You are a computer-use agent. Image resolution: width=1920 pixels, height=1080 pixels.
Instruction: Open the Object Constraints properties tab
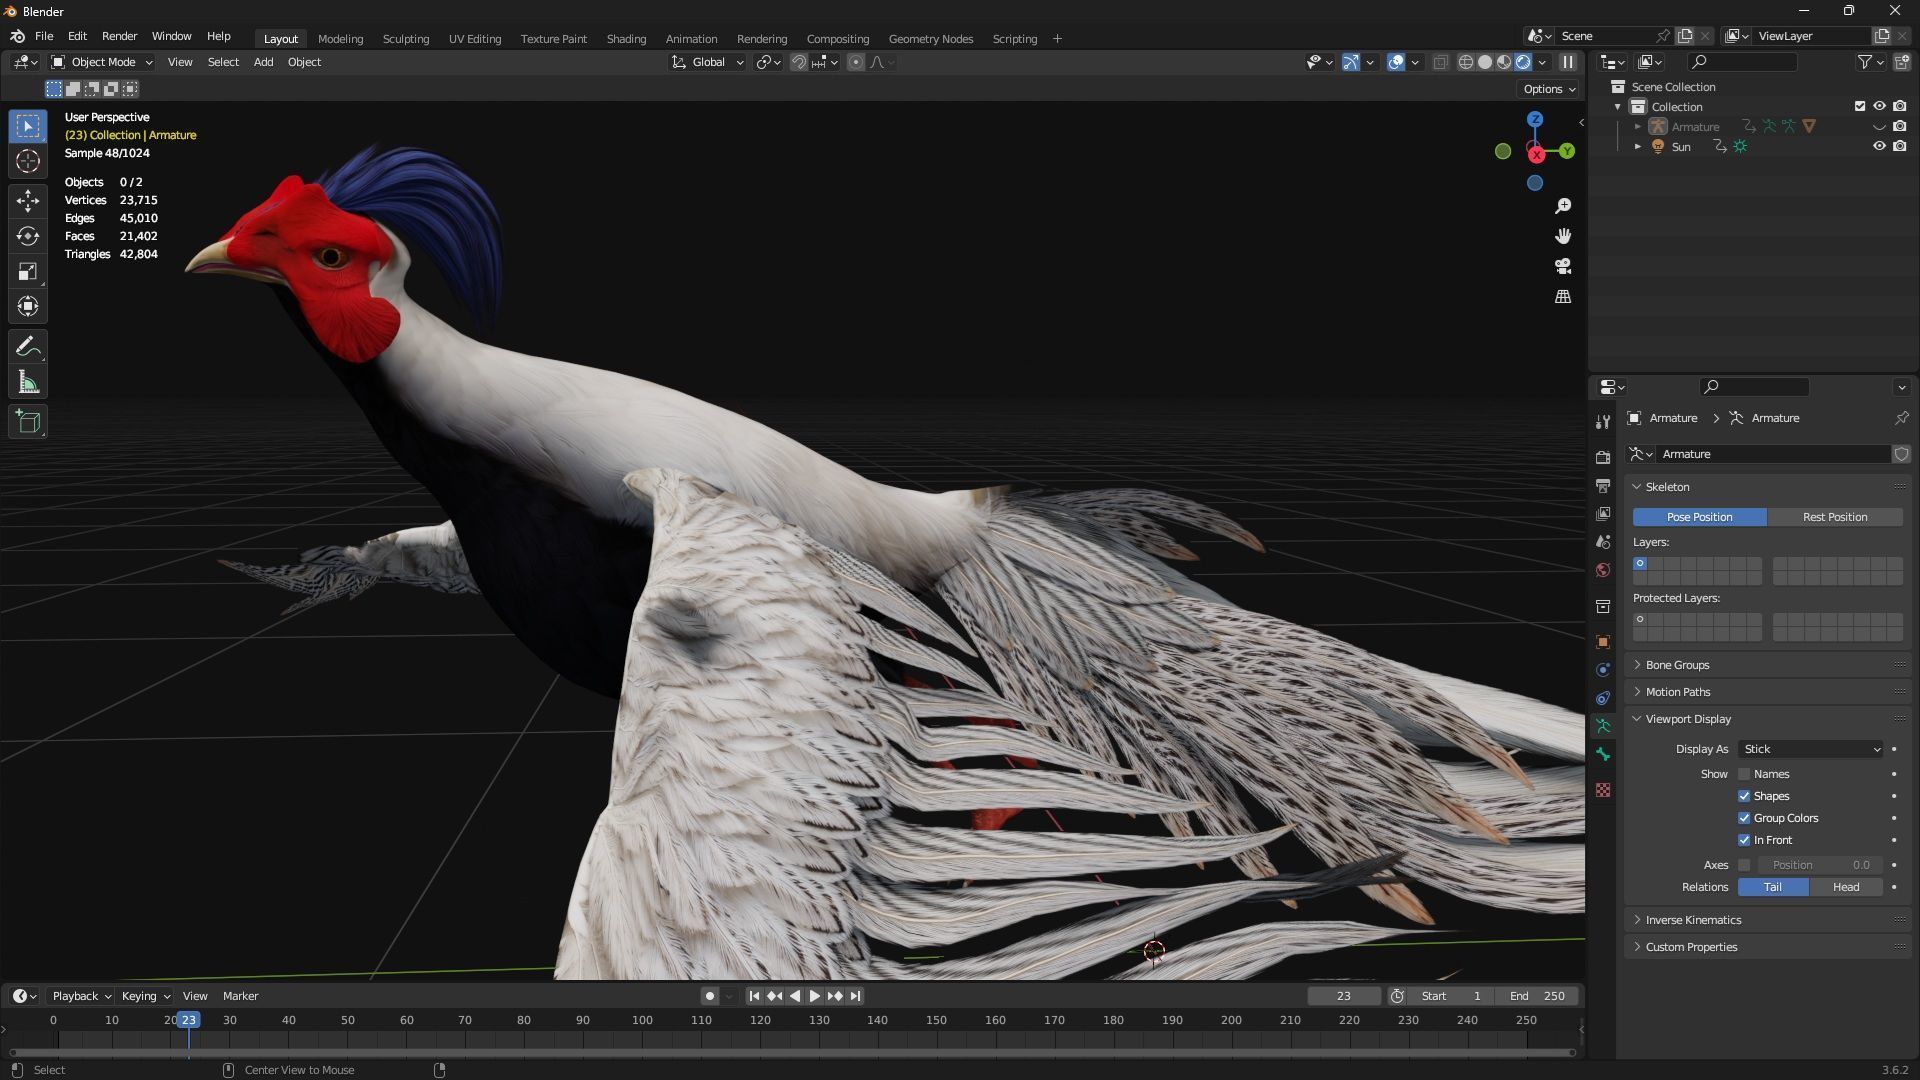pyautogui.click(x=1603, y=698)
